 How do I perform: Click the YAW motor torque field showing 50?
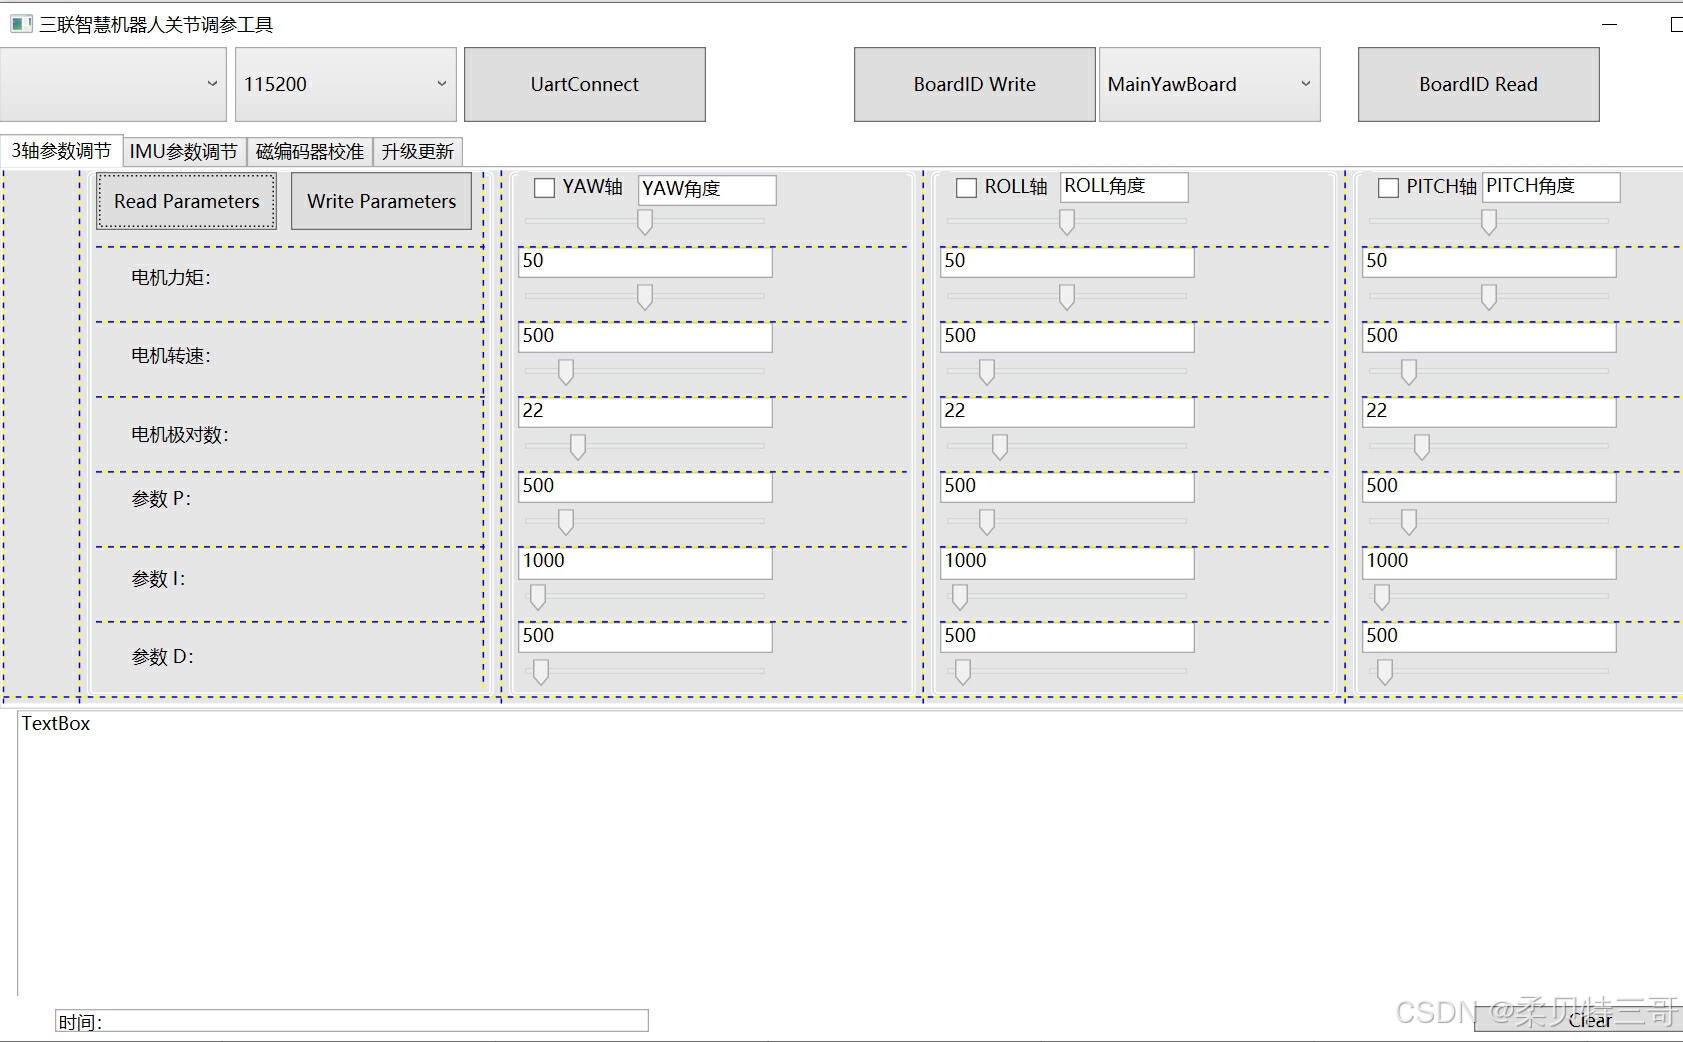(645, 262)
